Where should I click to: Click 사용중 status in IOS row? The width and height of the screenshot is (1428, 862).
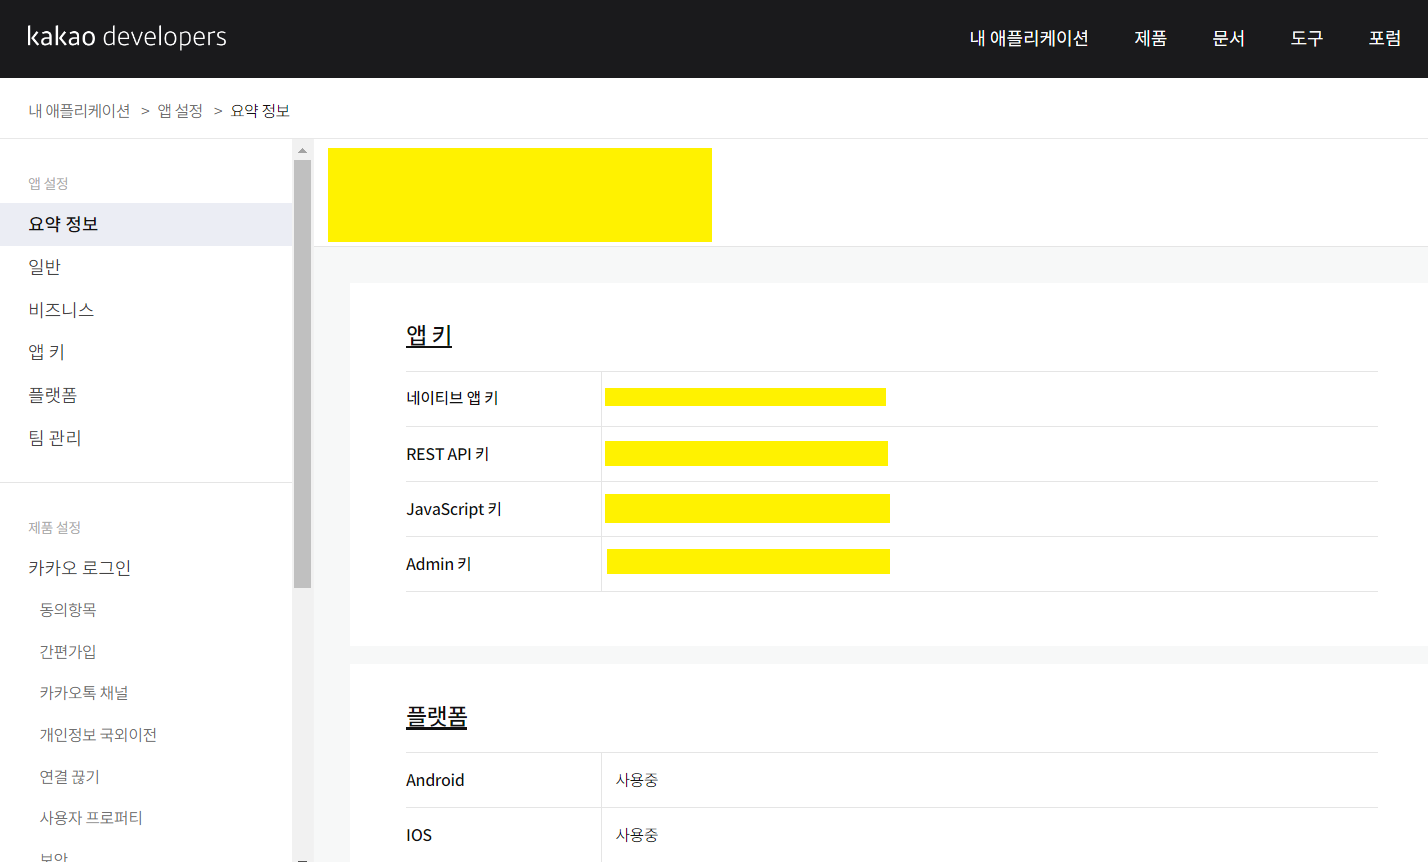click(637, 835)
